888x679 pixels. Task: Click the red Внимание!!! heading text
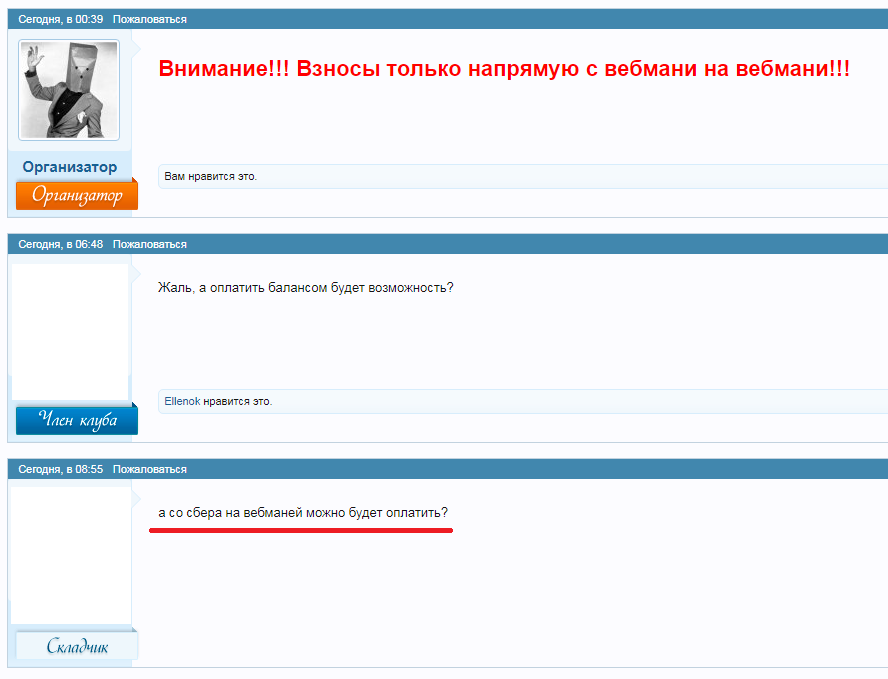[x=504, y=69]
